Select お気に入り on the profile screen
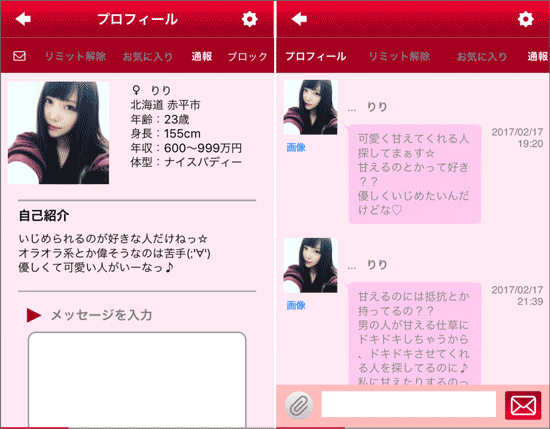Image resolution: width=550 pixels, height=429 pixels. coord(148,56)
